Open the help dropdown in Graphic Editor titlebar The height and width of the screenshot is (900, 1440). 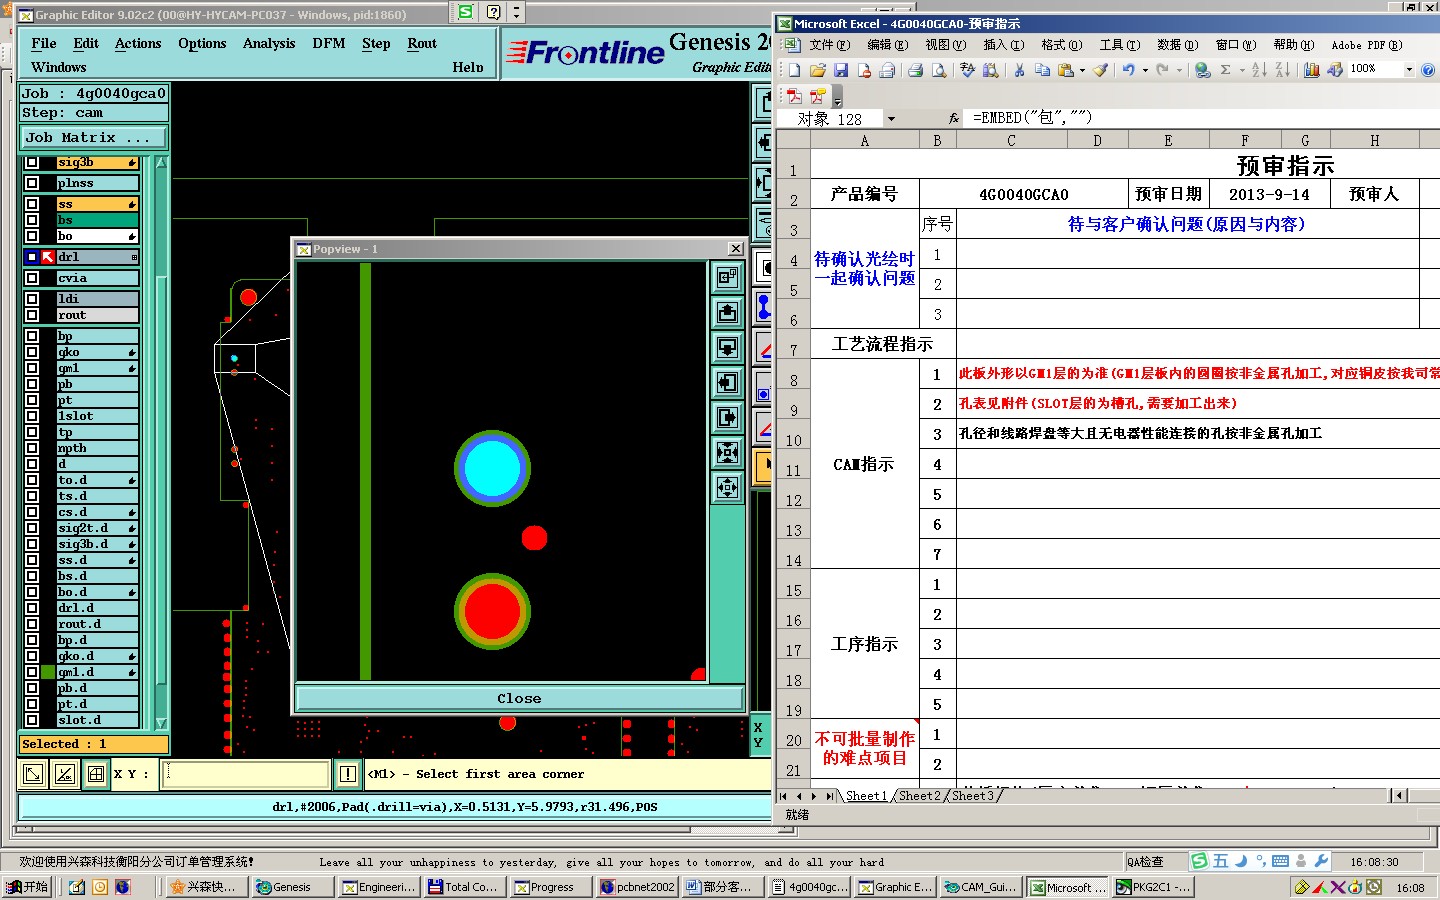[516, 13]
